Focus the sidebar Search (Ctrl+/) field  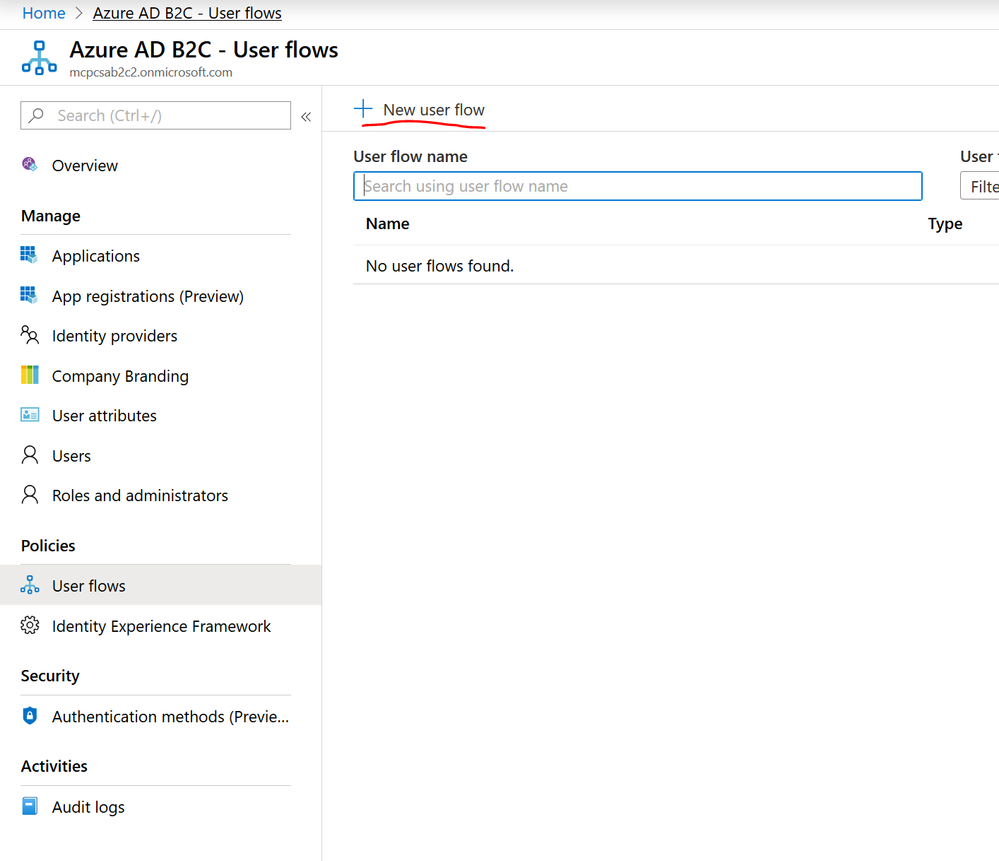pos(155,115)
